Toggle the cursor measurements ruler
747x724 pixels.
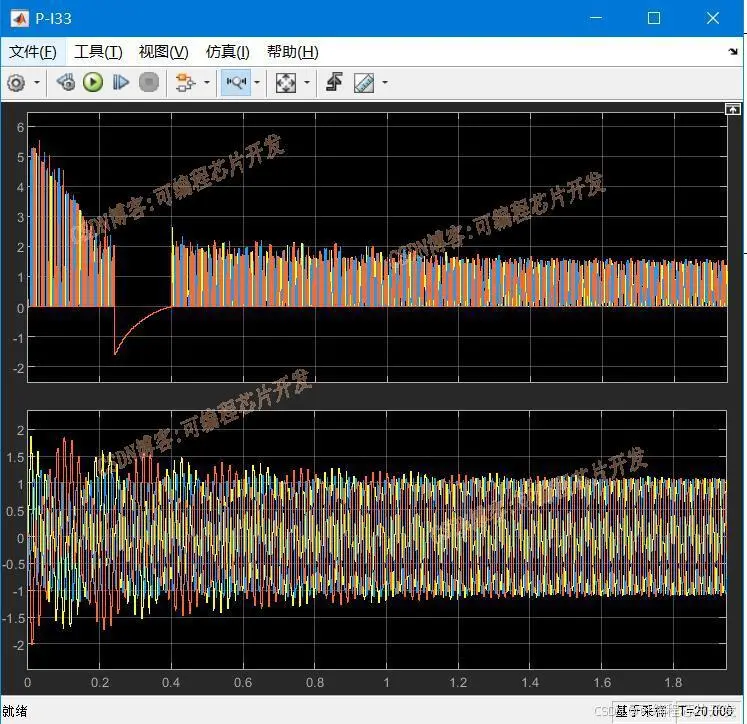click(x=364, y=83)
